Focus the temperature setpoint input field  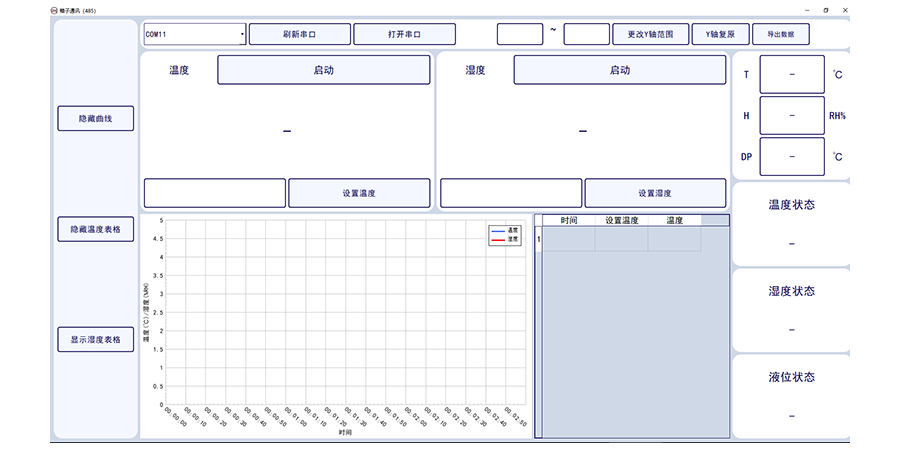click(215, 193)
